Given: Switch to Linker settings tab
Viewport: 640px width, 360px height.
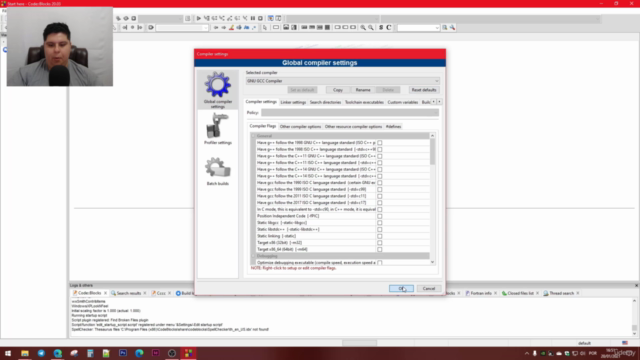Looking at the screenshot, I should pos(293,102).
